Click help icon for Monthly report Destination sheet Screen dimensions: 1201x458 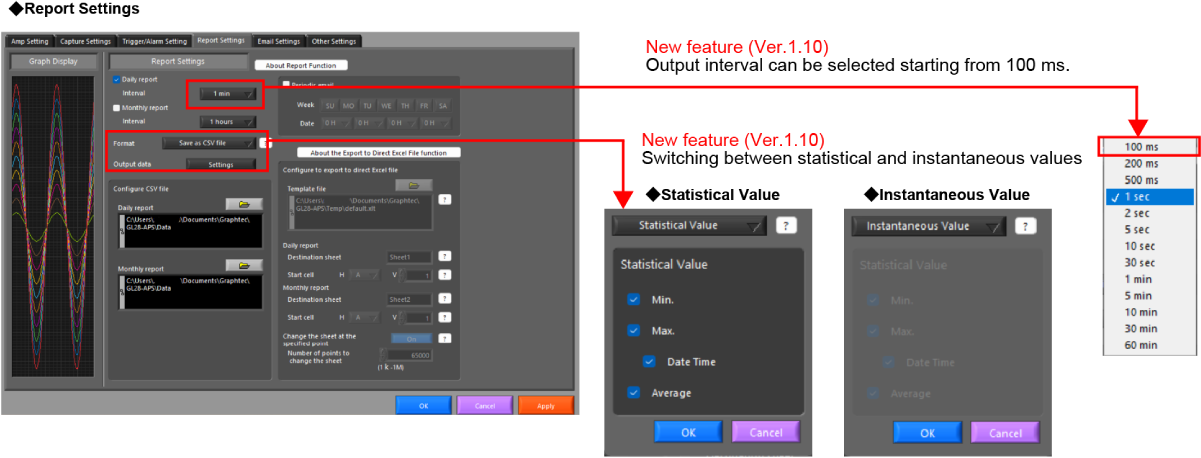pyautogui.click(x=444, y=299)
